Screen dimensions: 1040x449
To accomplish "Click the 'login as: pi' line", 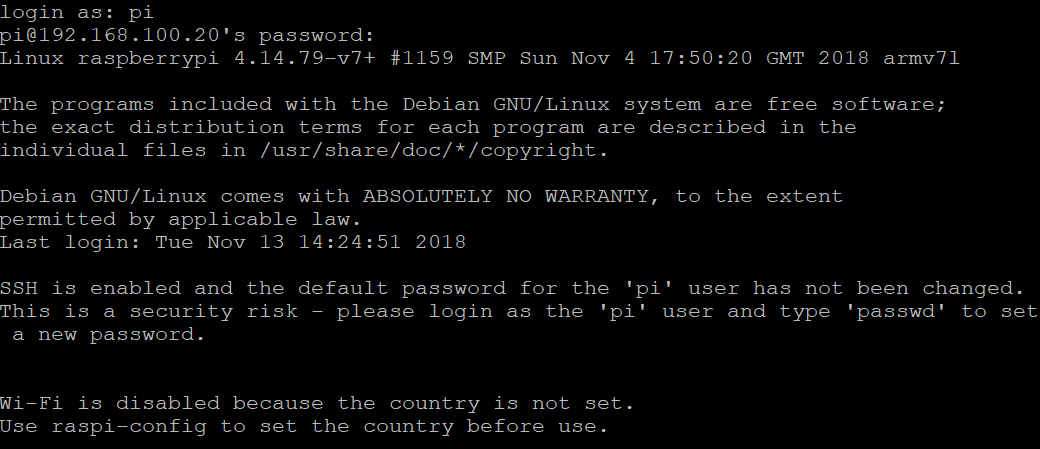I will [x=77, y=13].
